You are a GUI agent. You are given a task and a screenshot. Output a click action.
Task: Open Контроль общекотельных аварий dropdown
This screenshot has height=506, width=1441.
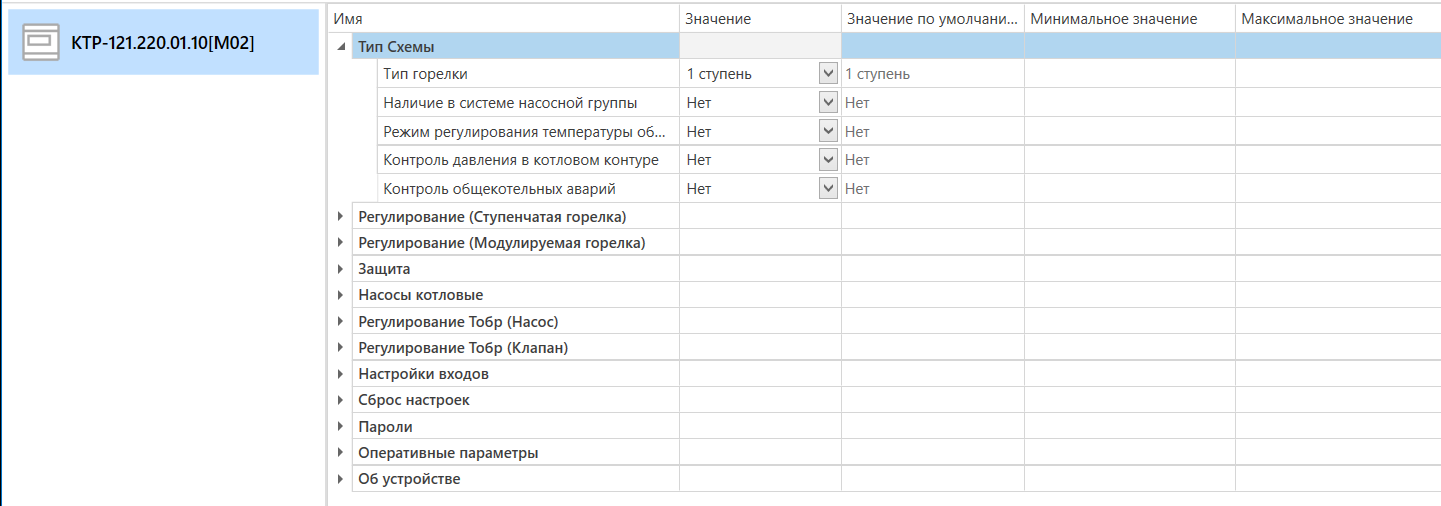[x=827, y=189]
